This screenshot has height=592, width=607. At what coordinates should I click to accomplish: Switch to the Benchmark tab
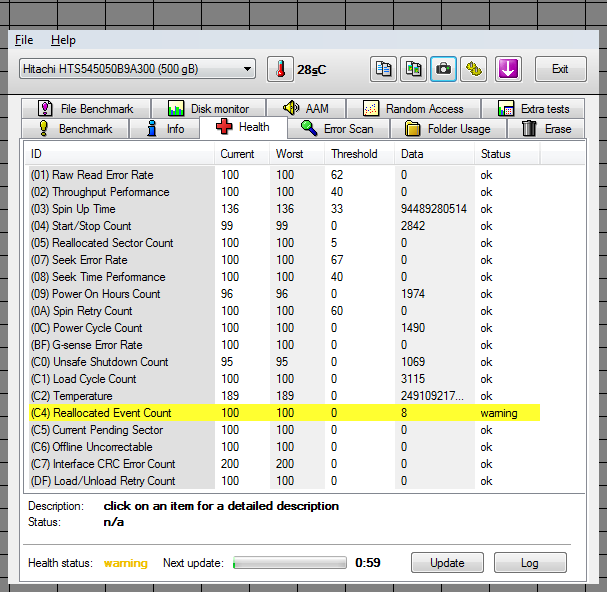point(75,129)
